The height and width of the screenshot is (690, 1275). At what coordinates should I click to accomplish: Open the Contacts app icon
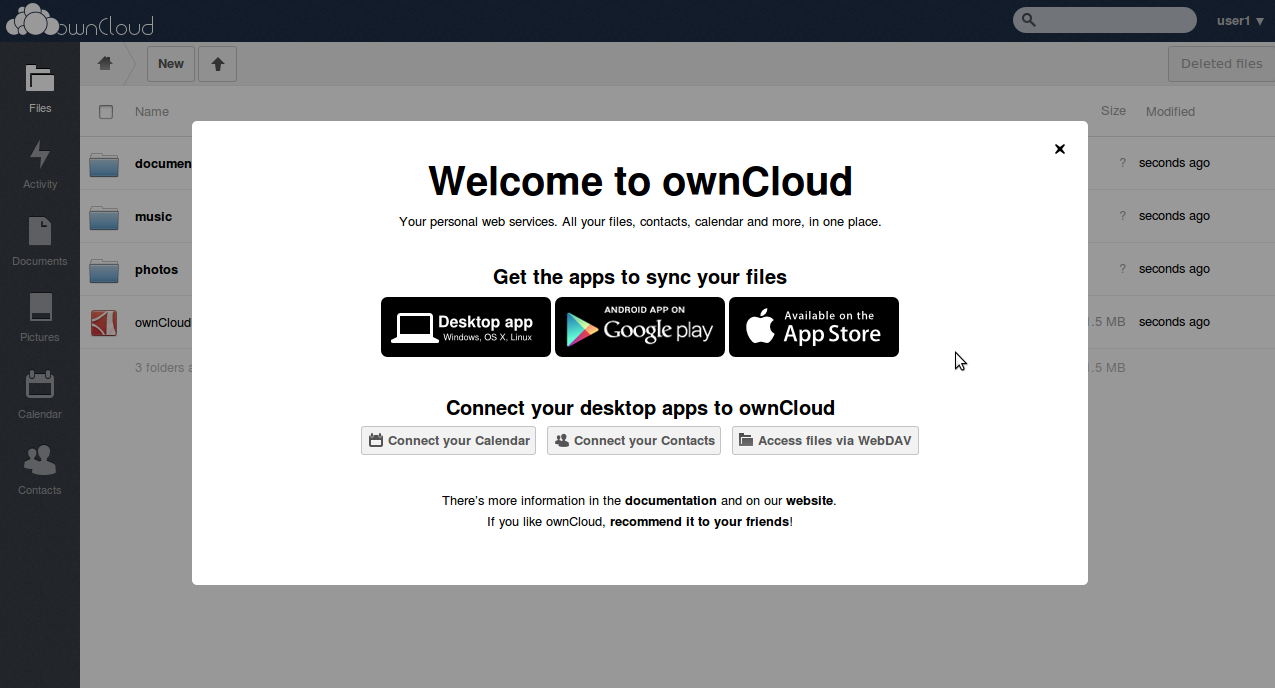40,469
